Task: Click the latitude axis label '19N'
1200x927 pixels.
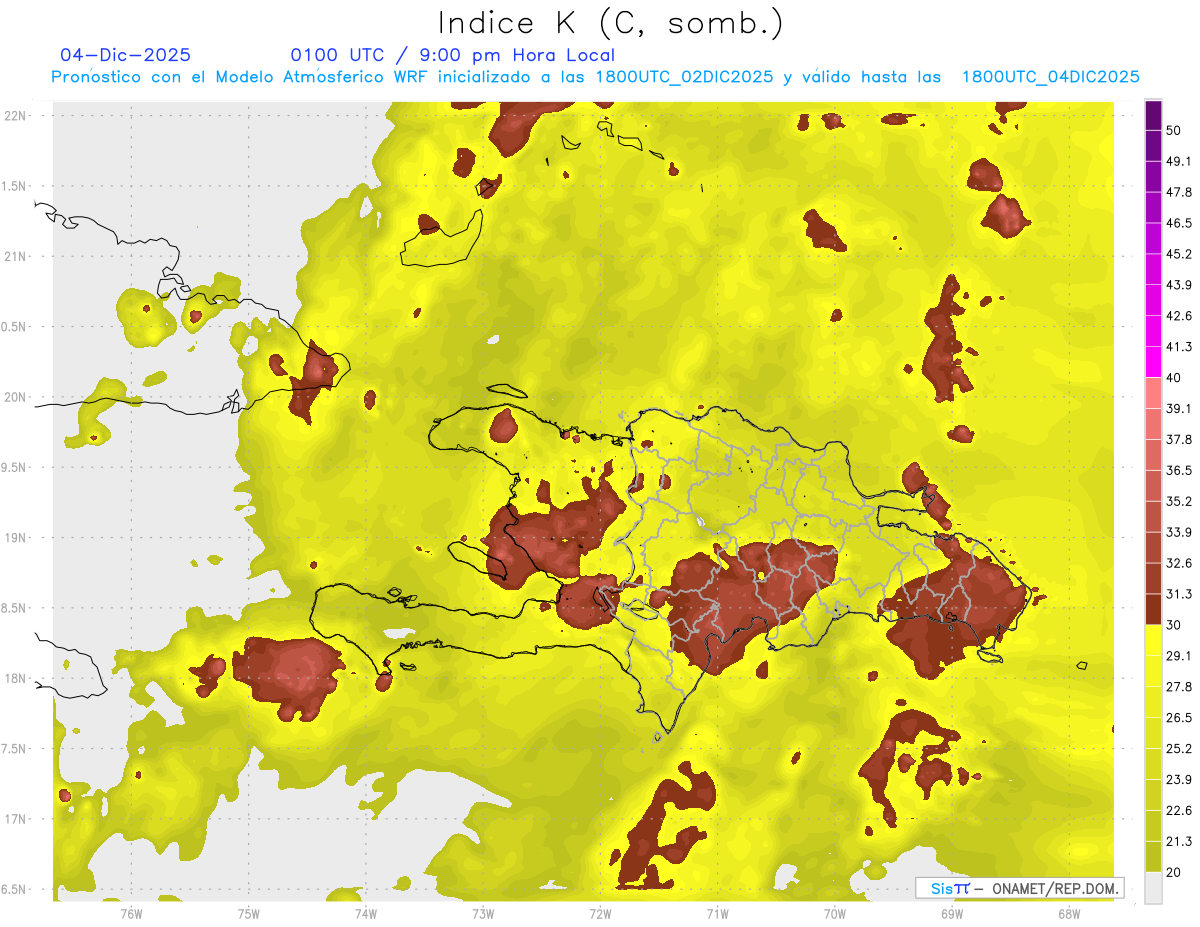Action: coord(17,537)
